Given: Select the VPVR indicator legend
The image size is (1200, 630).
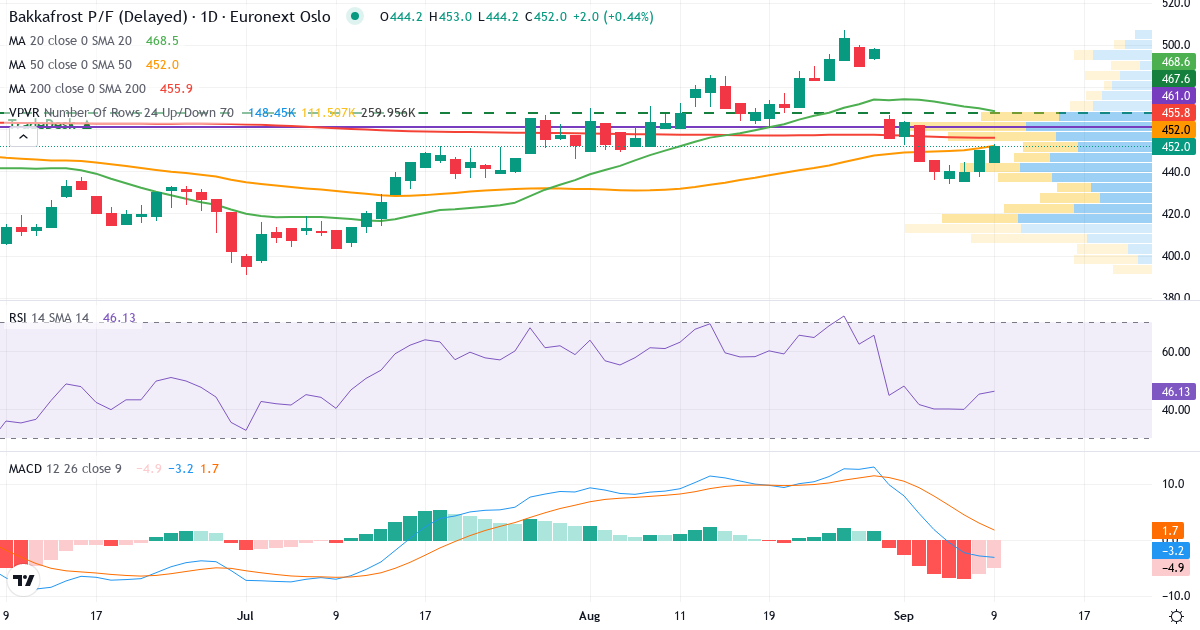Looking at the screenshot, I should coord(121,113).
